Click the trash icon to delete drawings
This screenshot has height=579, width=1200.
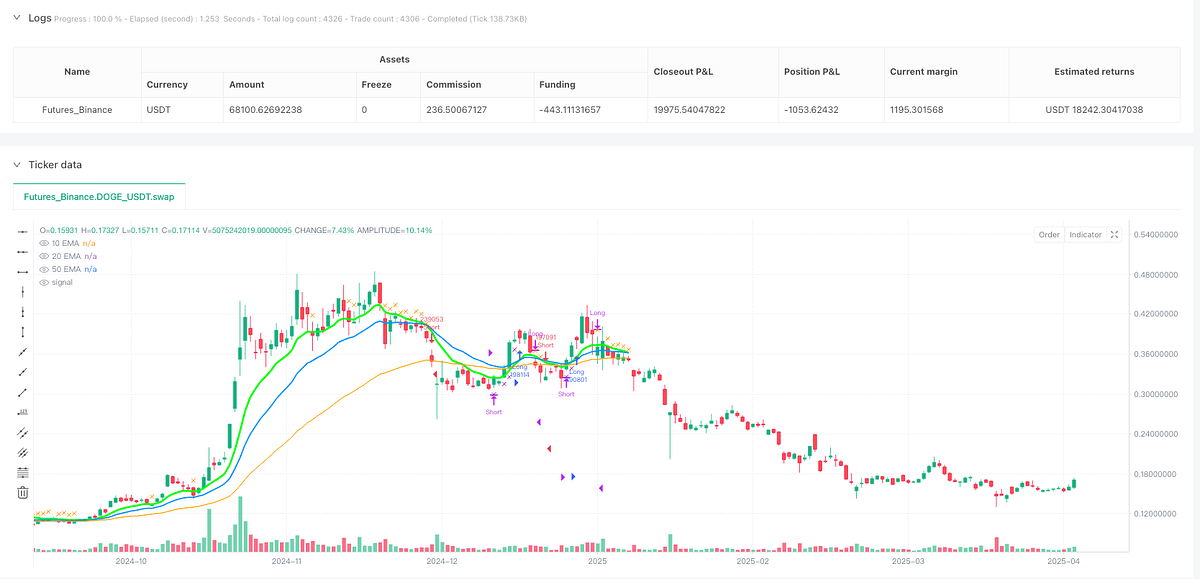coord(21,492)
